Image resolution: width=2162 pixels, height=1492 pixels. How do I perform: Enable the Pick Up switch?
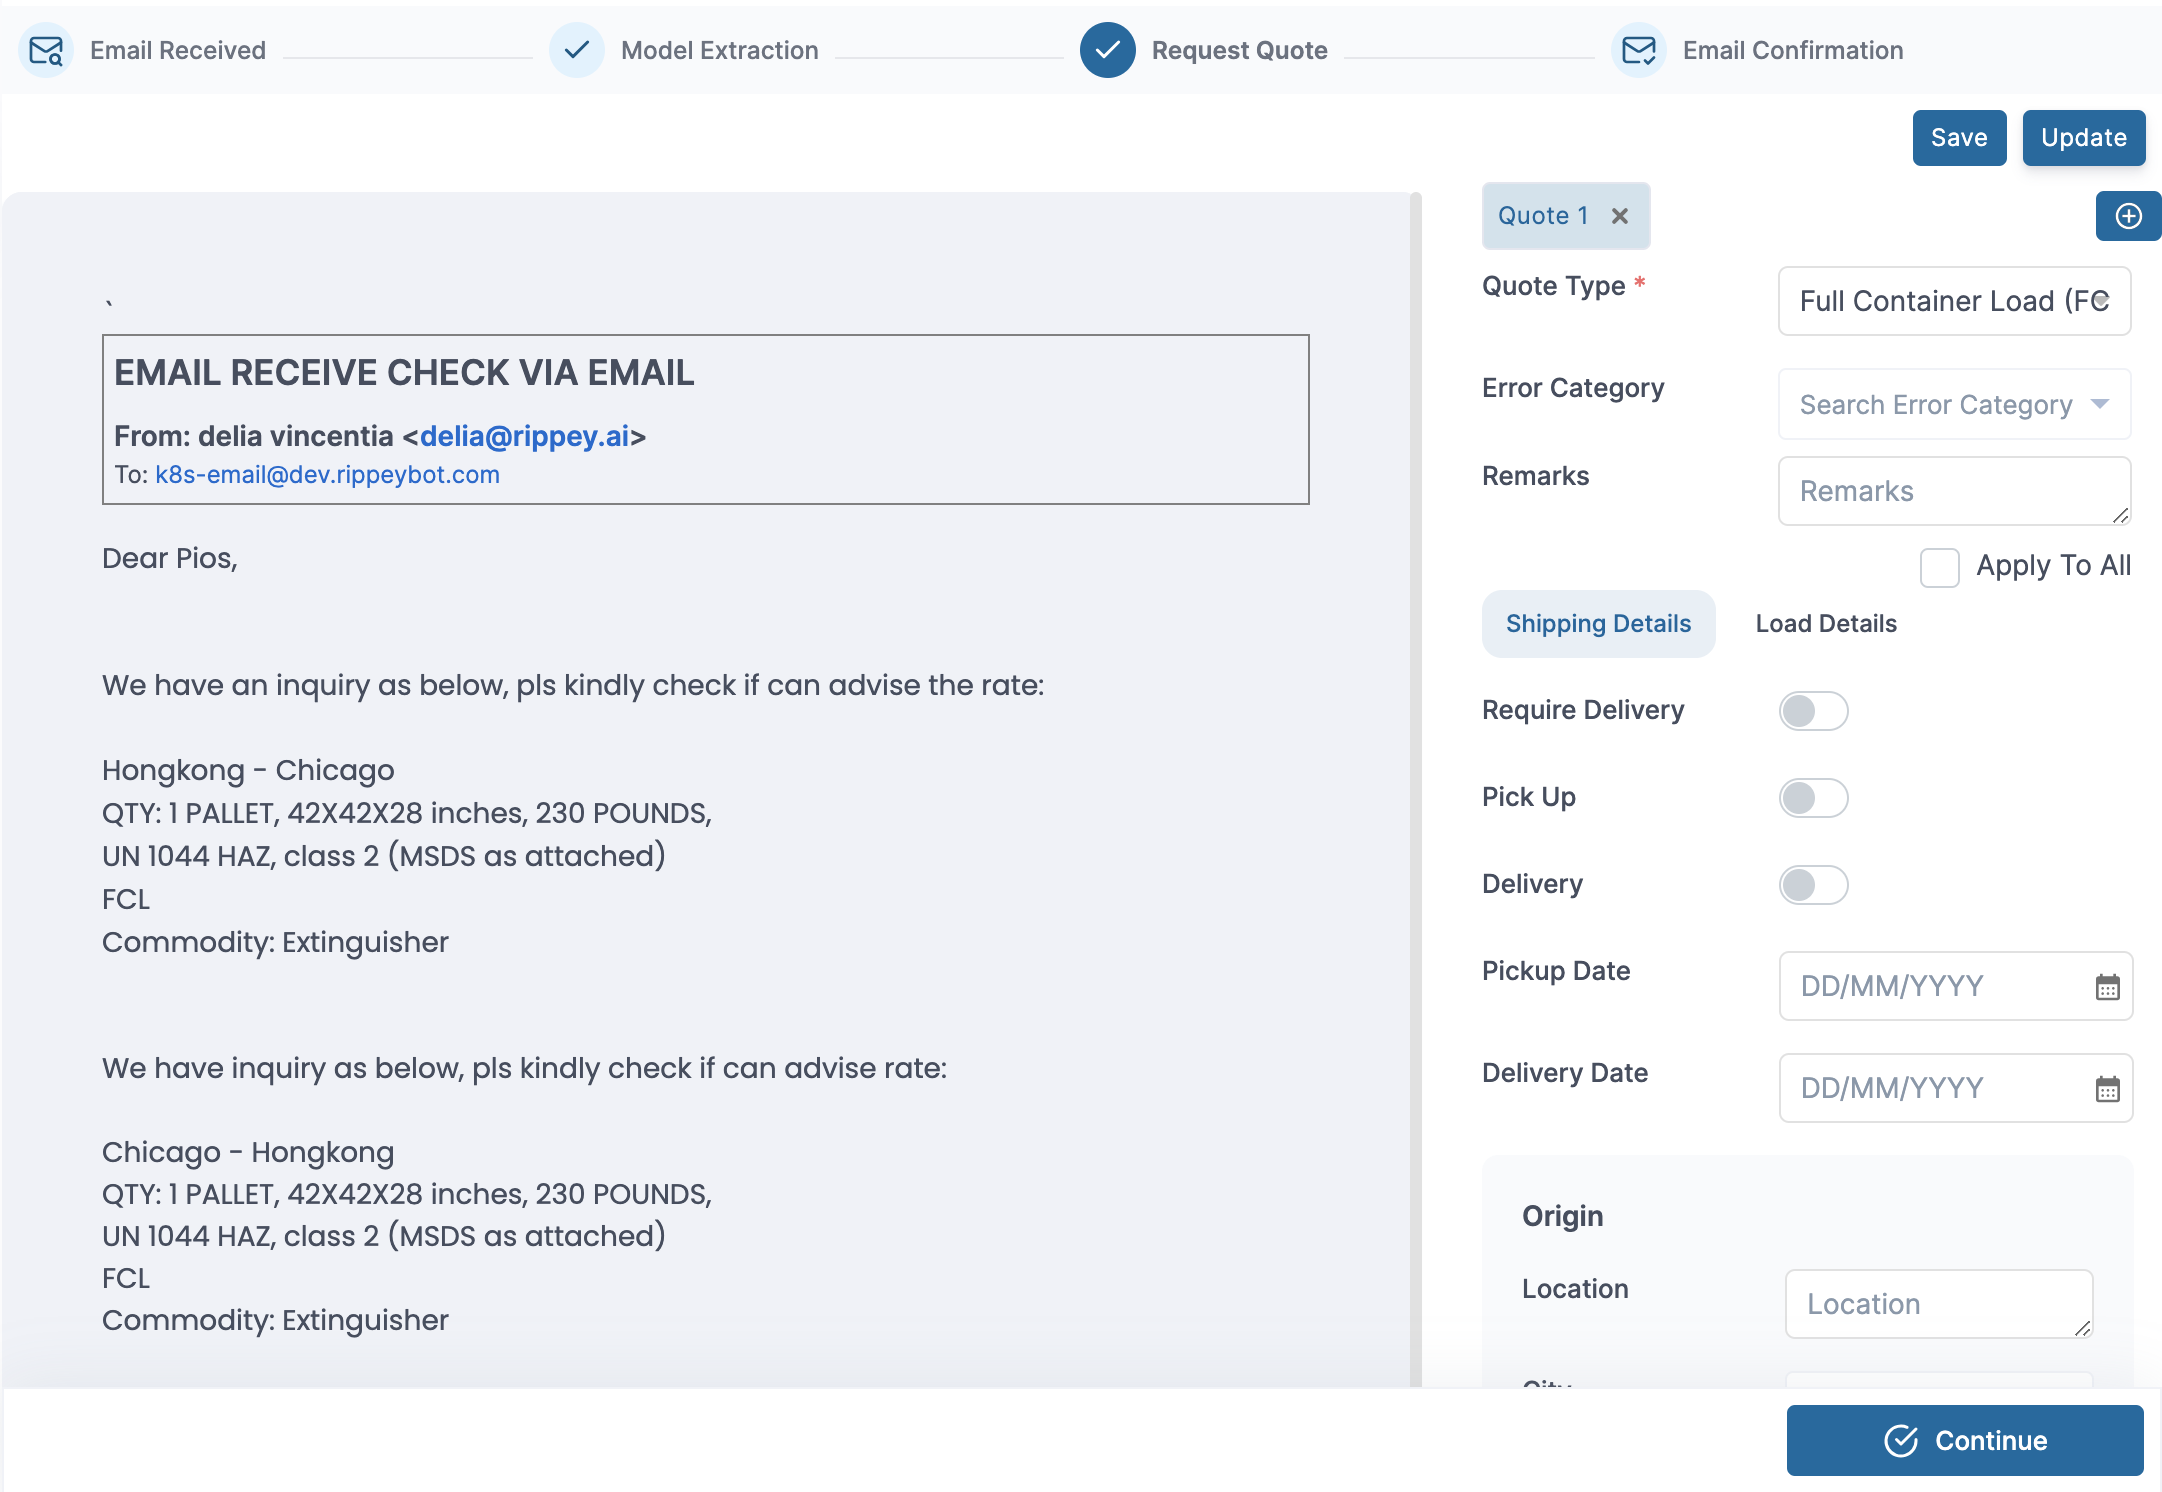(x=1813, y=798)
